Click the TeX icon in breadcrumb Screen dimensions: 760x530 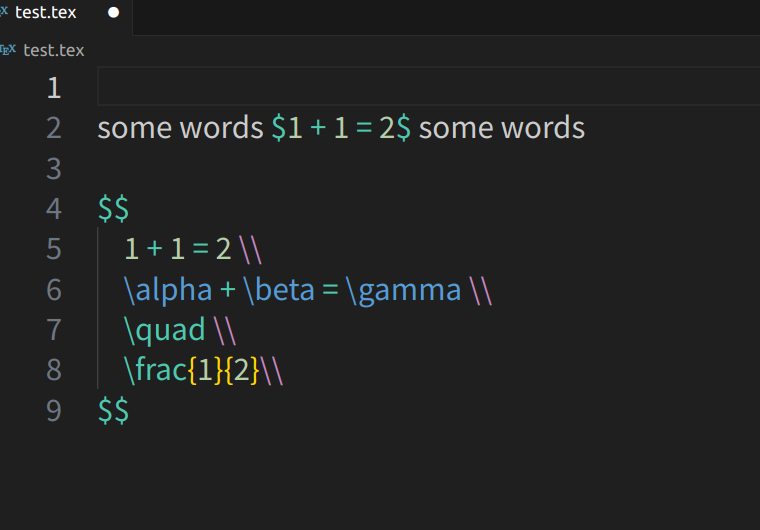8,49
